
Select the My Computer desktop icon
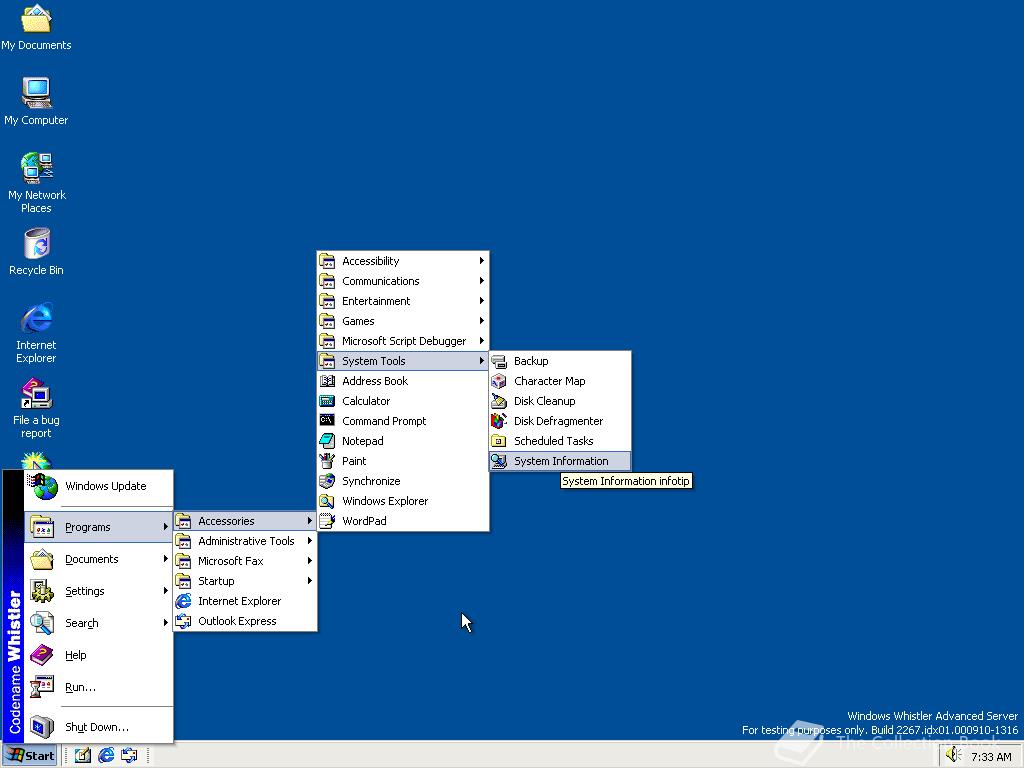(36, 101)
